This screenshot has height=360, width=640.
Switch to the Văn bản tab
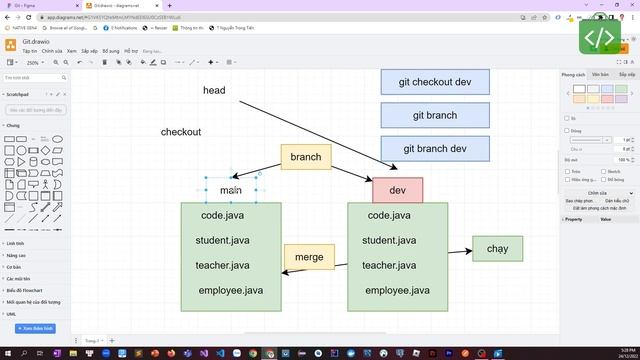(x=600, y=75)
